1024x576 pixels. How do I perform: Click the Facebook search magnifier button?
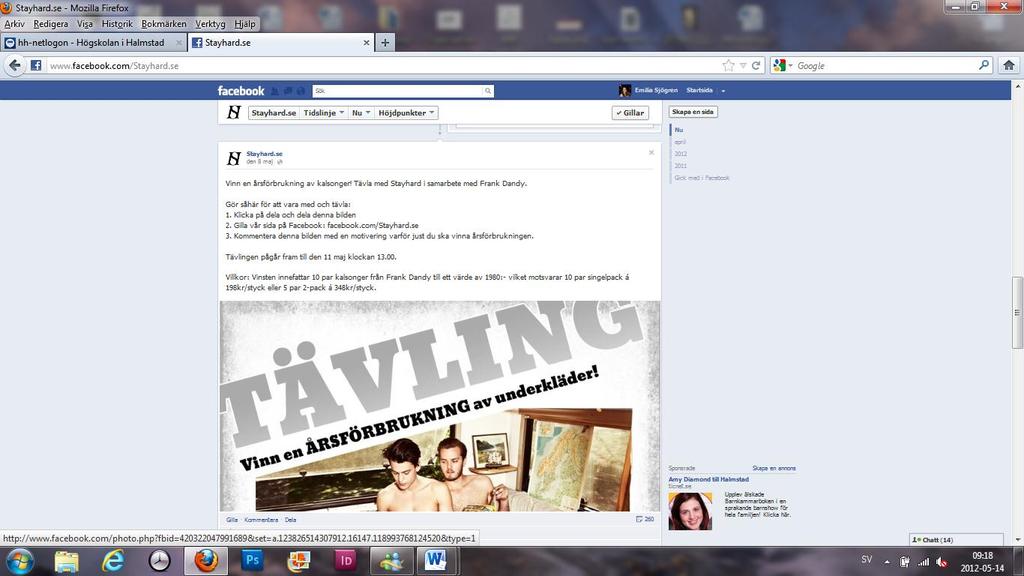click(487, 91)
